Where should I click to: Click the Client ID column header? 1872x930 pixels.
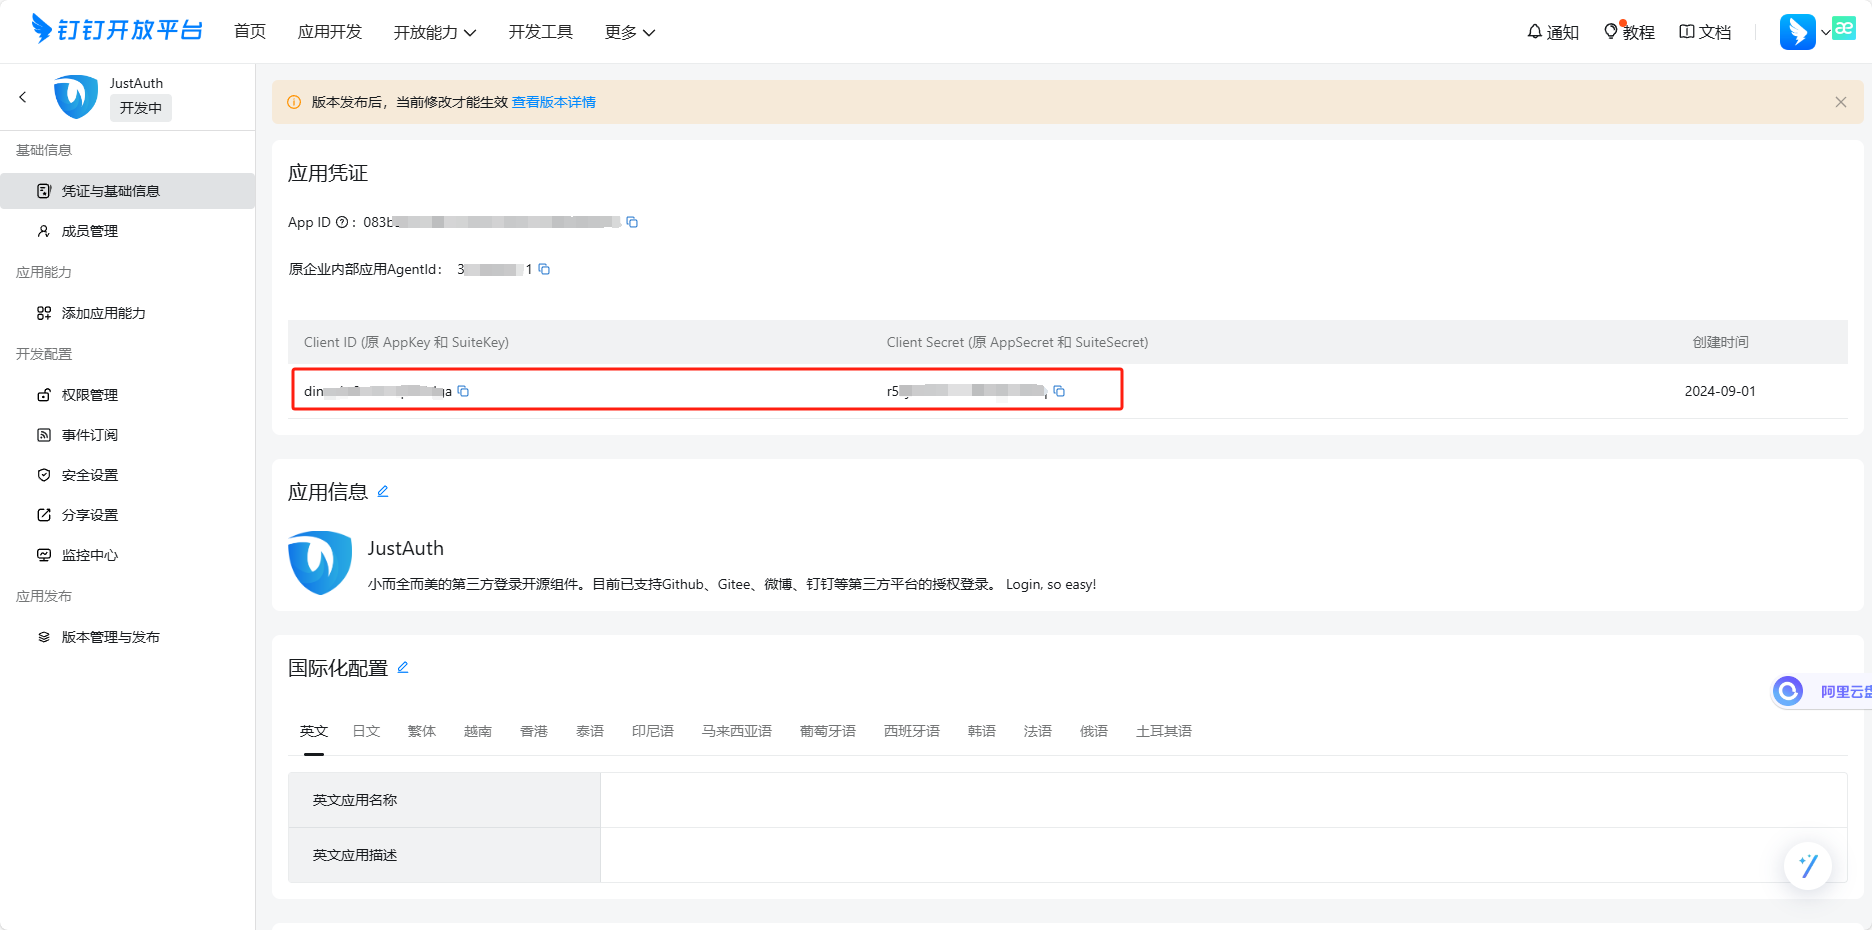pyautogui.click(x=406, y=342)
